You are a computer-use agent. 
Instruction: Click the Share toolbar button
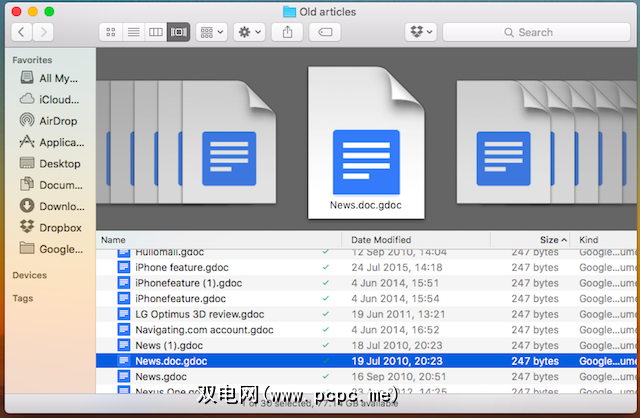[287, 32]
